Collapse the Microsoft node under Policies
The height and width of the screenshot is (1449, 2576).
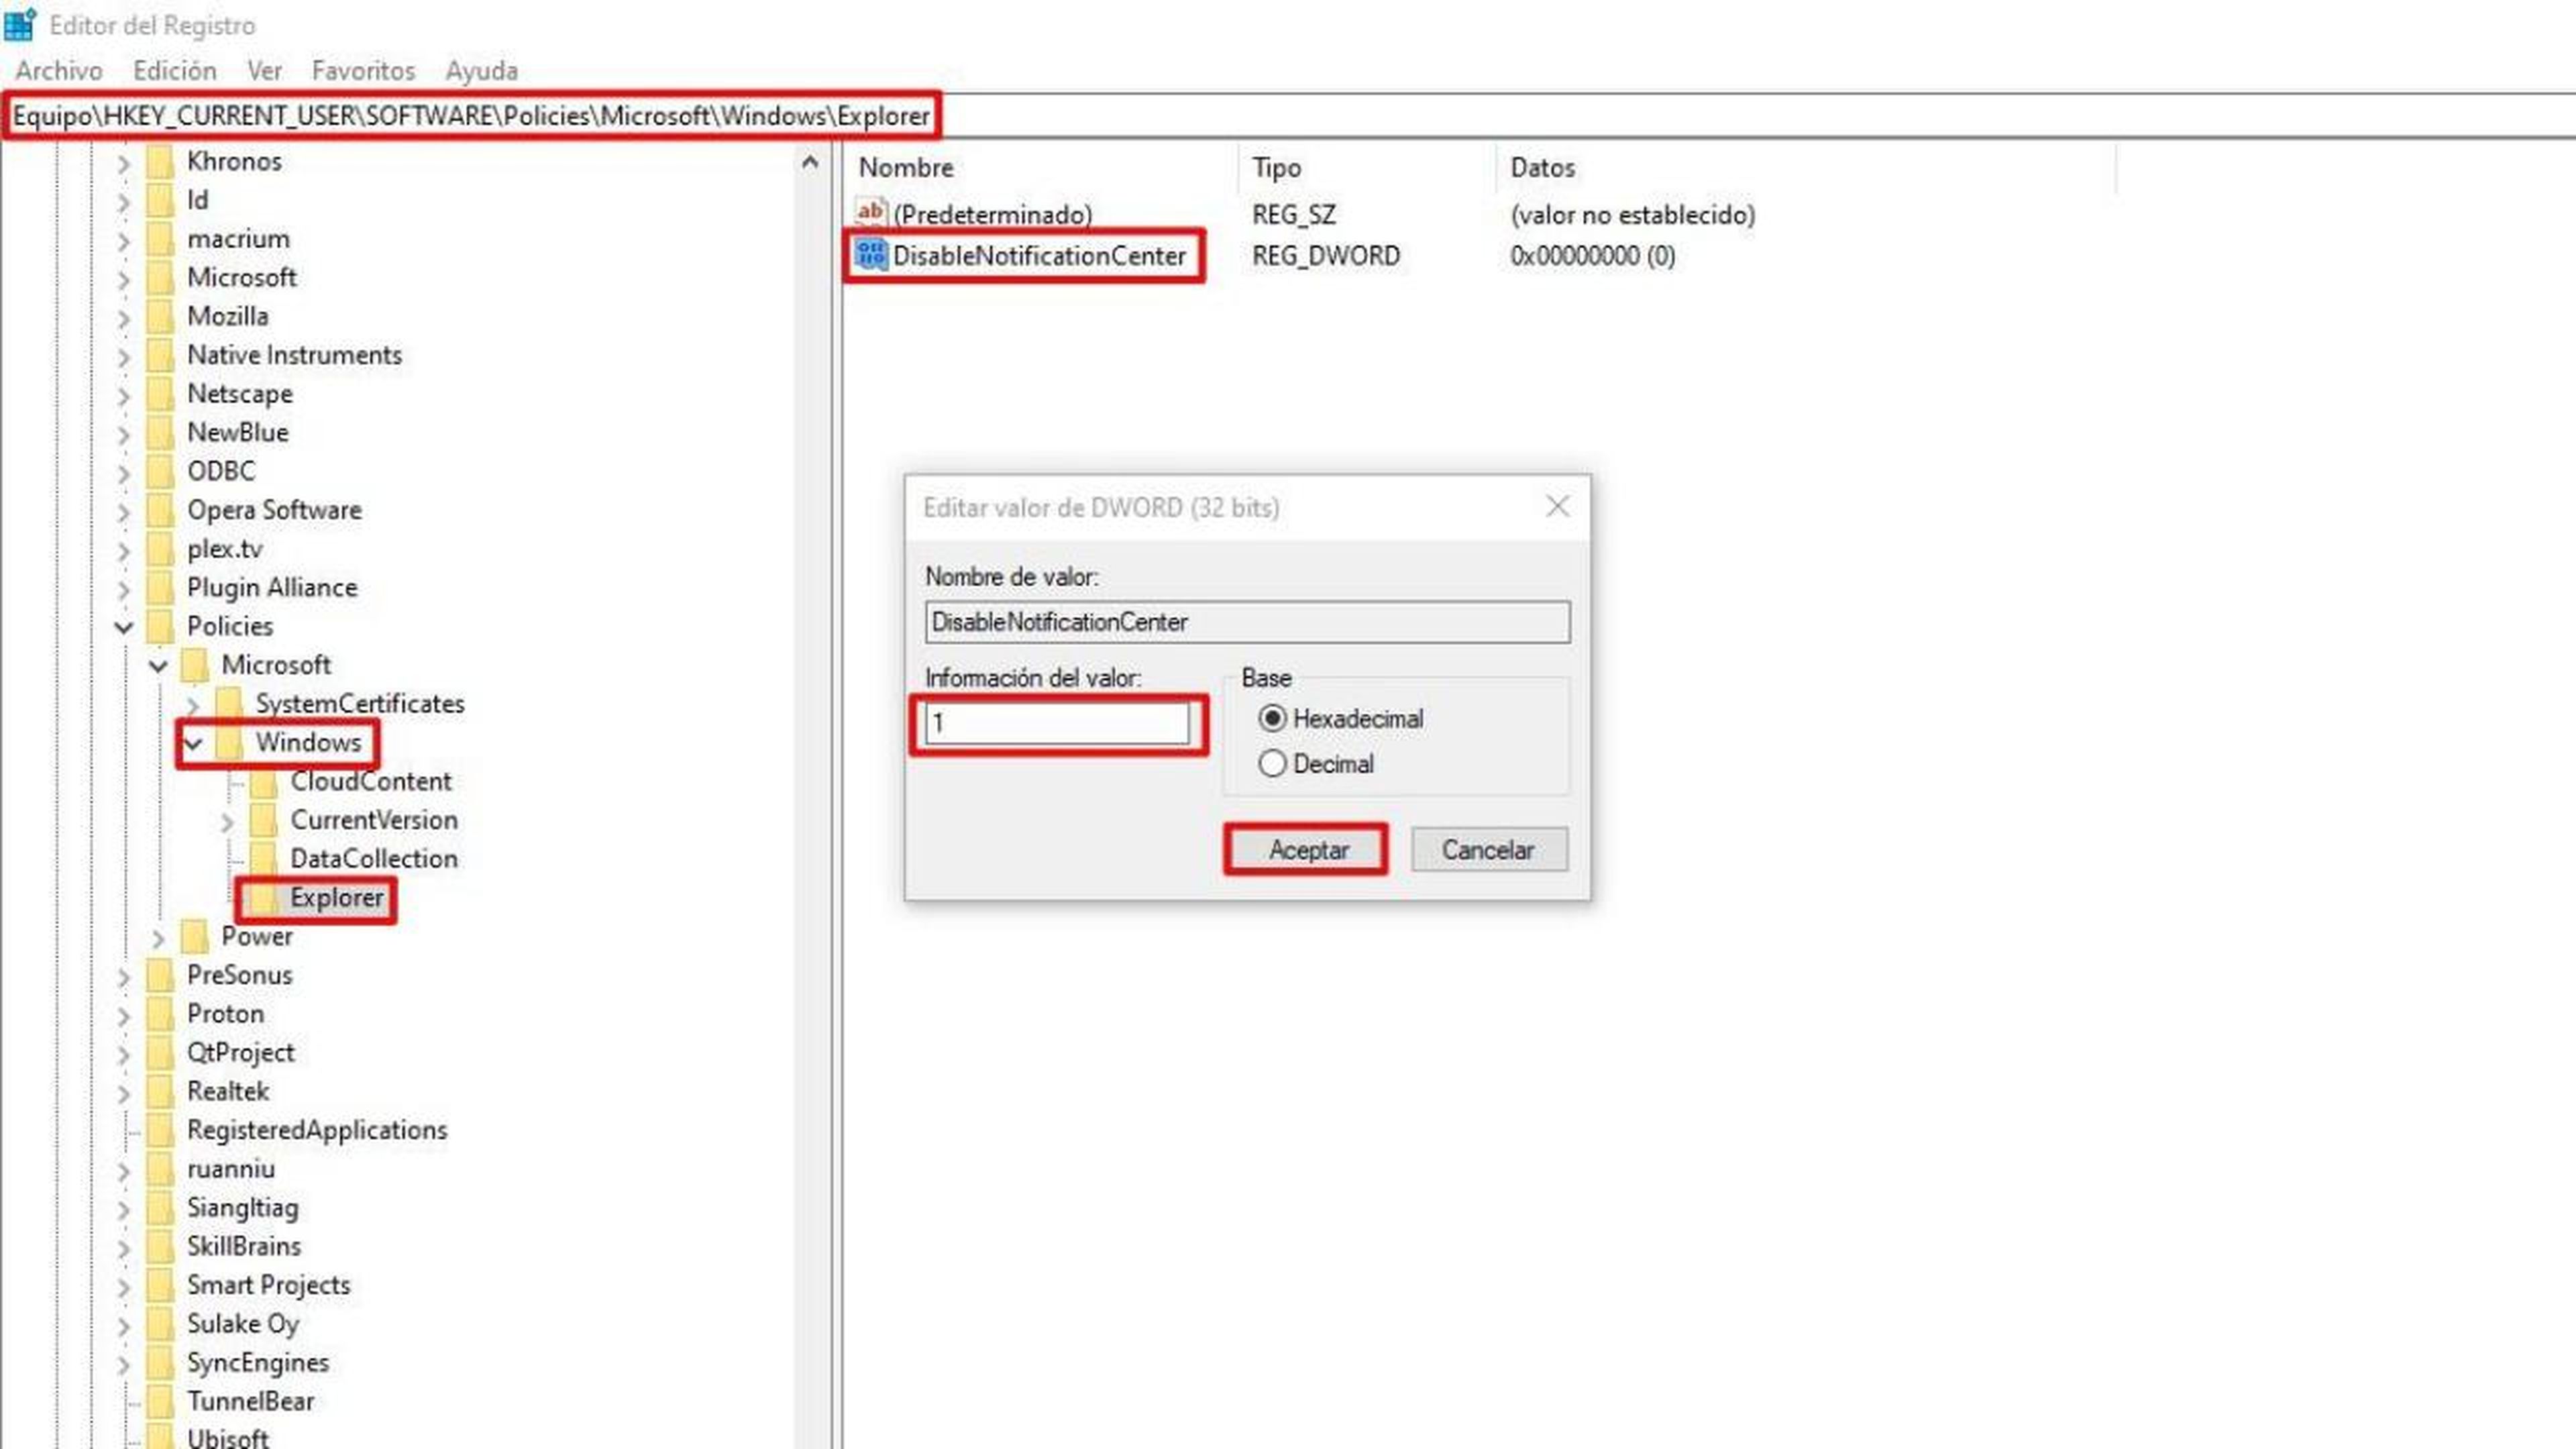click(158, 665)
